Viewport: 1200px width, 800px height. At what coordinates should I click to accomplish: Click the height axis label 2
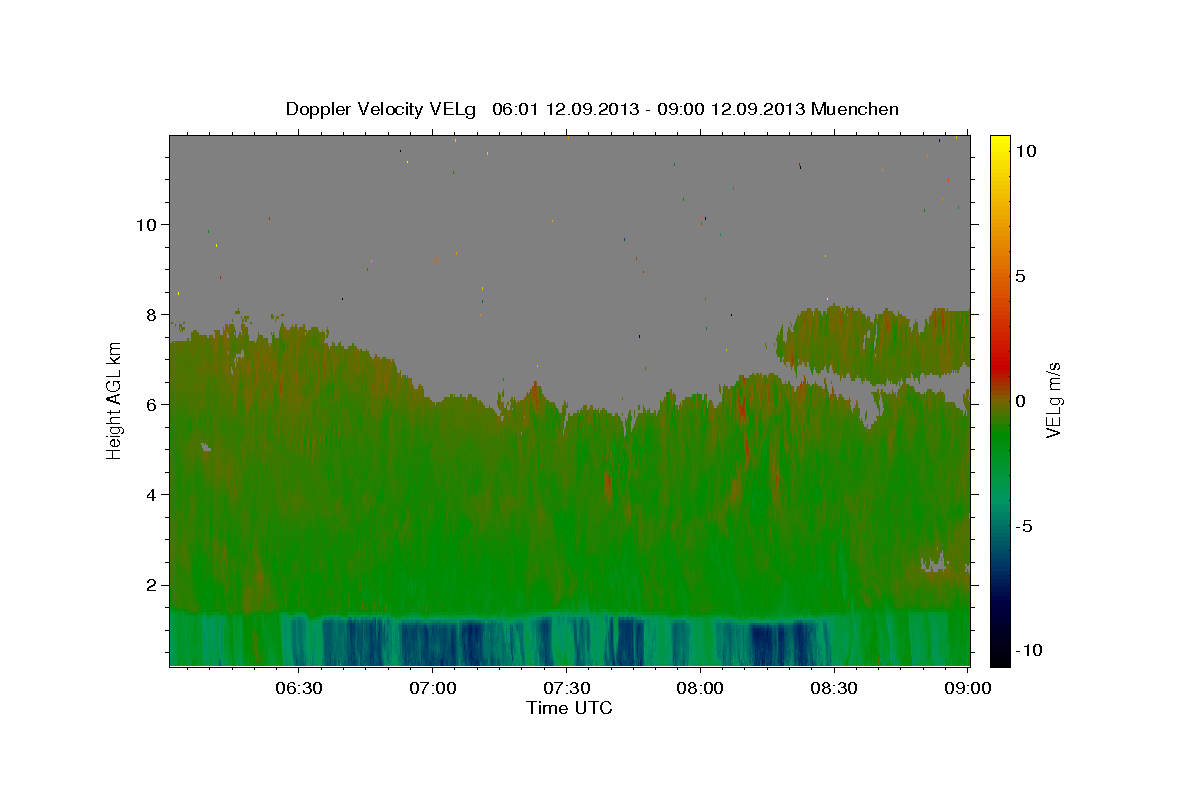[x=149, y=585]
